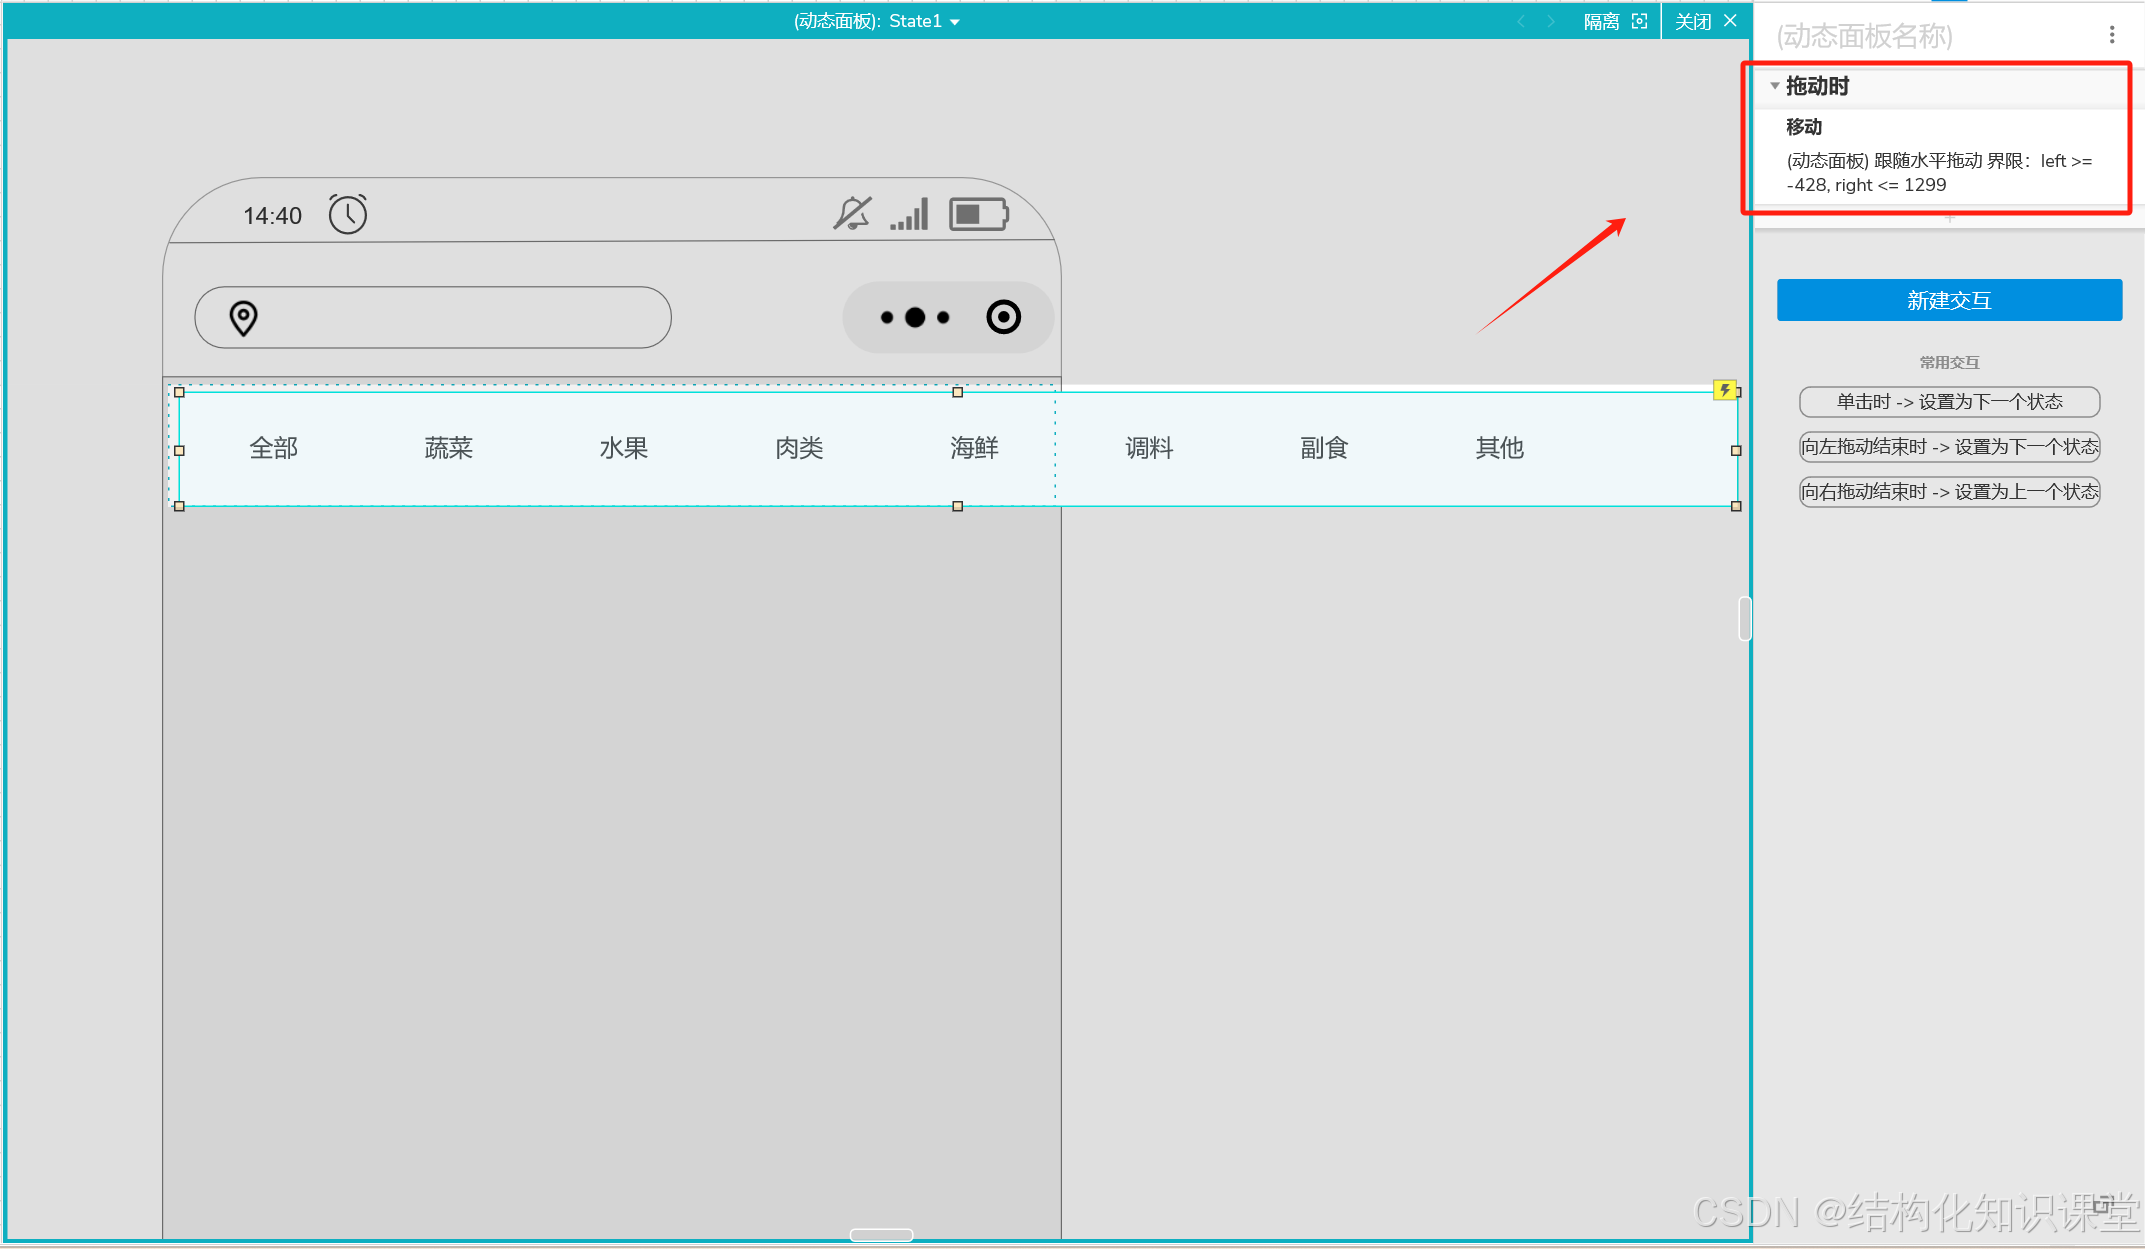This screenshot has height=1249, width=2145.
Task: Select the 调料 category label
Action: (1149, 448)
